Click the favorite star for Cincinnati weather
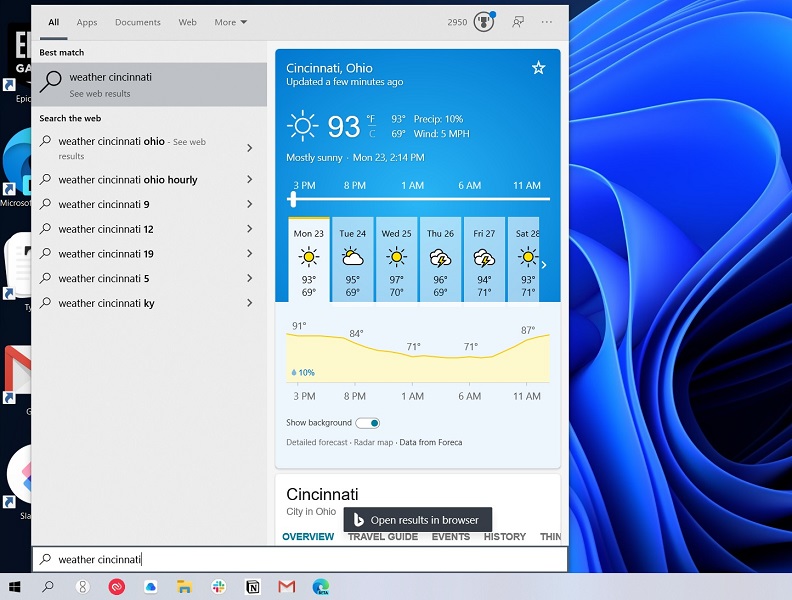 coord(538,68)
